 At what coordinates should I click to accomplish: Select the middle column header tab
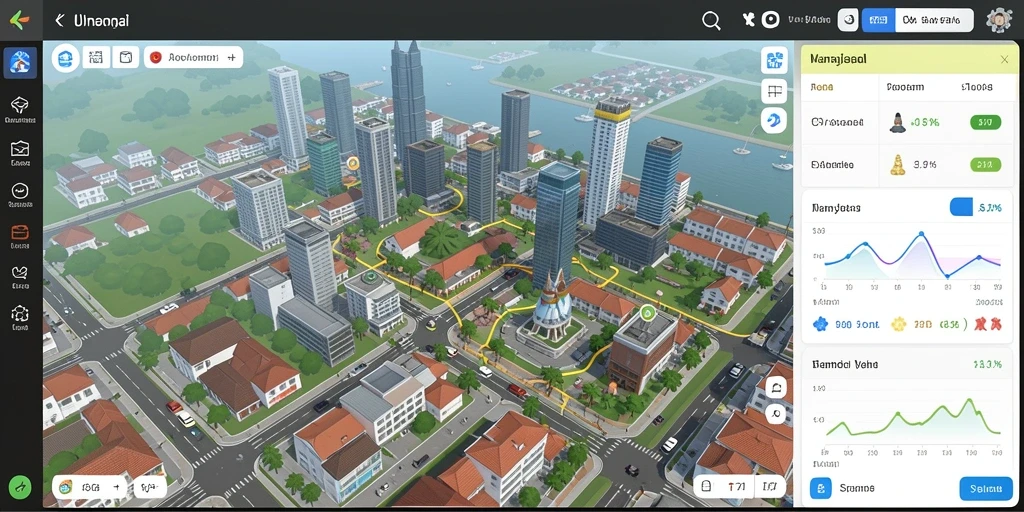tap(904, 86)
